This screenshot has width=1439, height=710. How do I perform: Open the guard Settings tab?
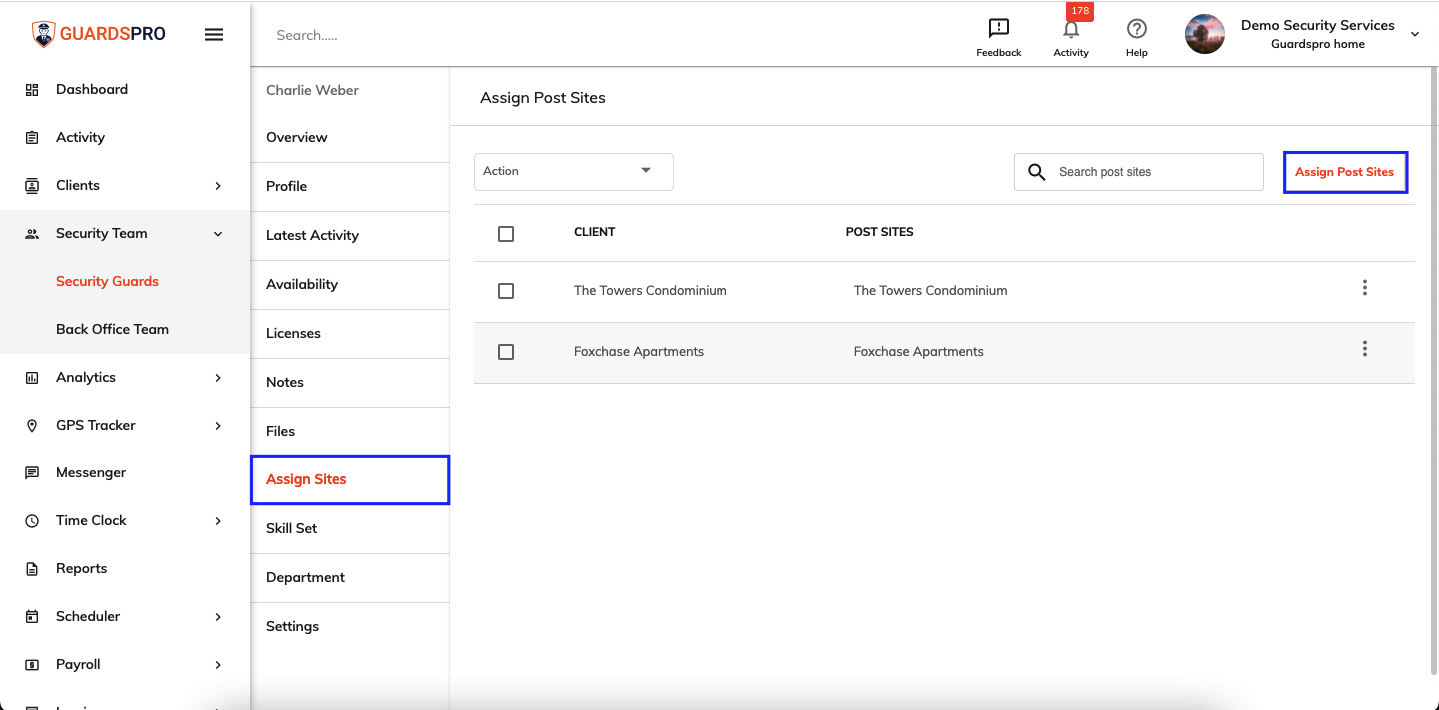(x=350, y=627)
